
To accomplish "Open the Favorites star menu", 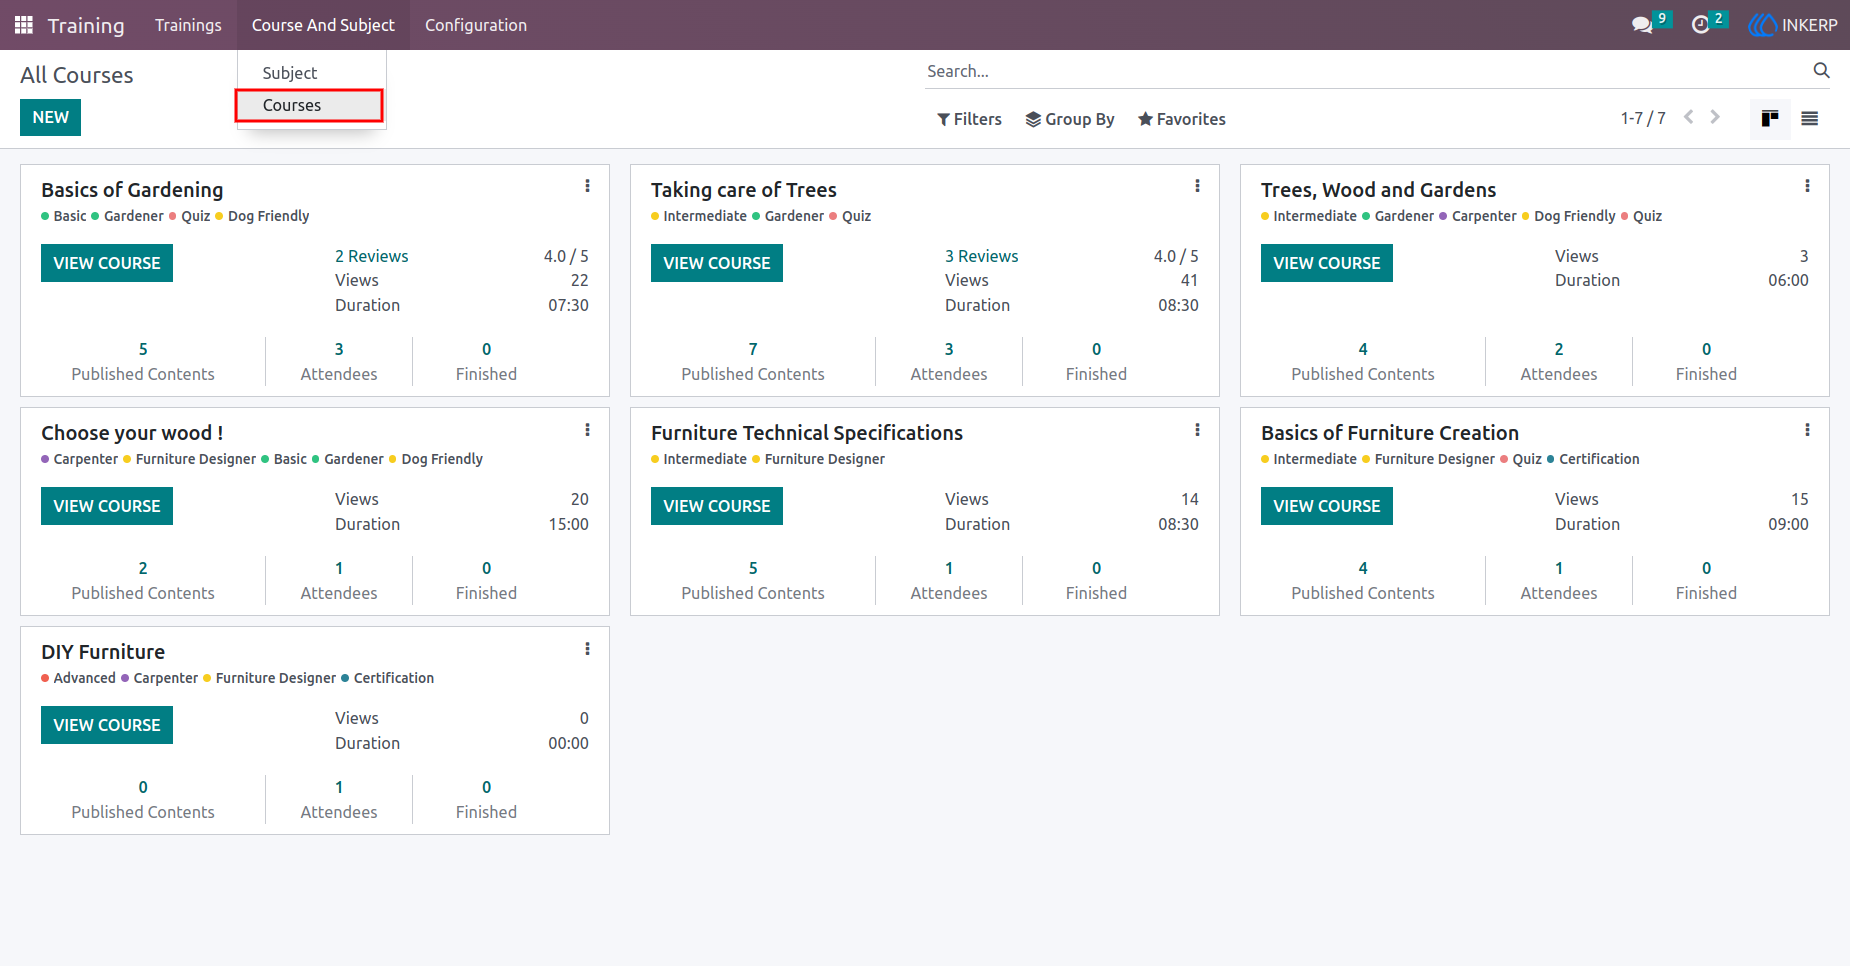I will tap(1182, 119).
